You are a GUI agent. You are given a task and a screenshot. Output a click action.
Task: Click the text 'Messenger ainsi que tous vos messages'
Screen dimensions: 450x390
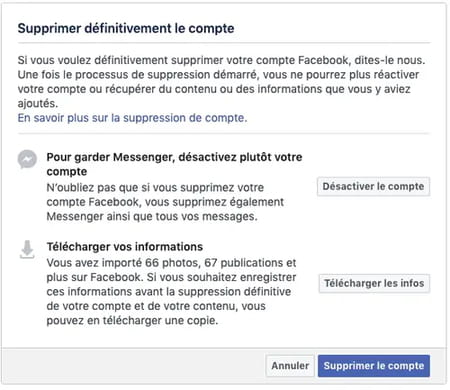(x=151, y=217)
